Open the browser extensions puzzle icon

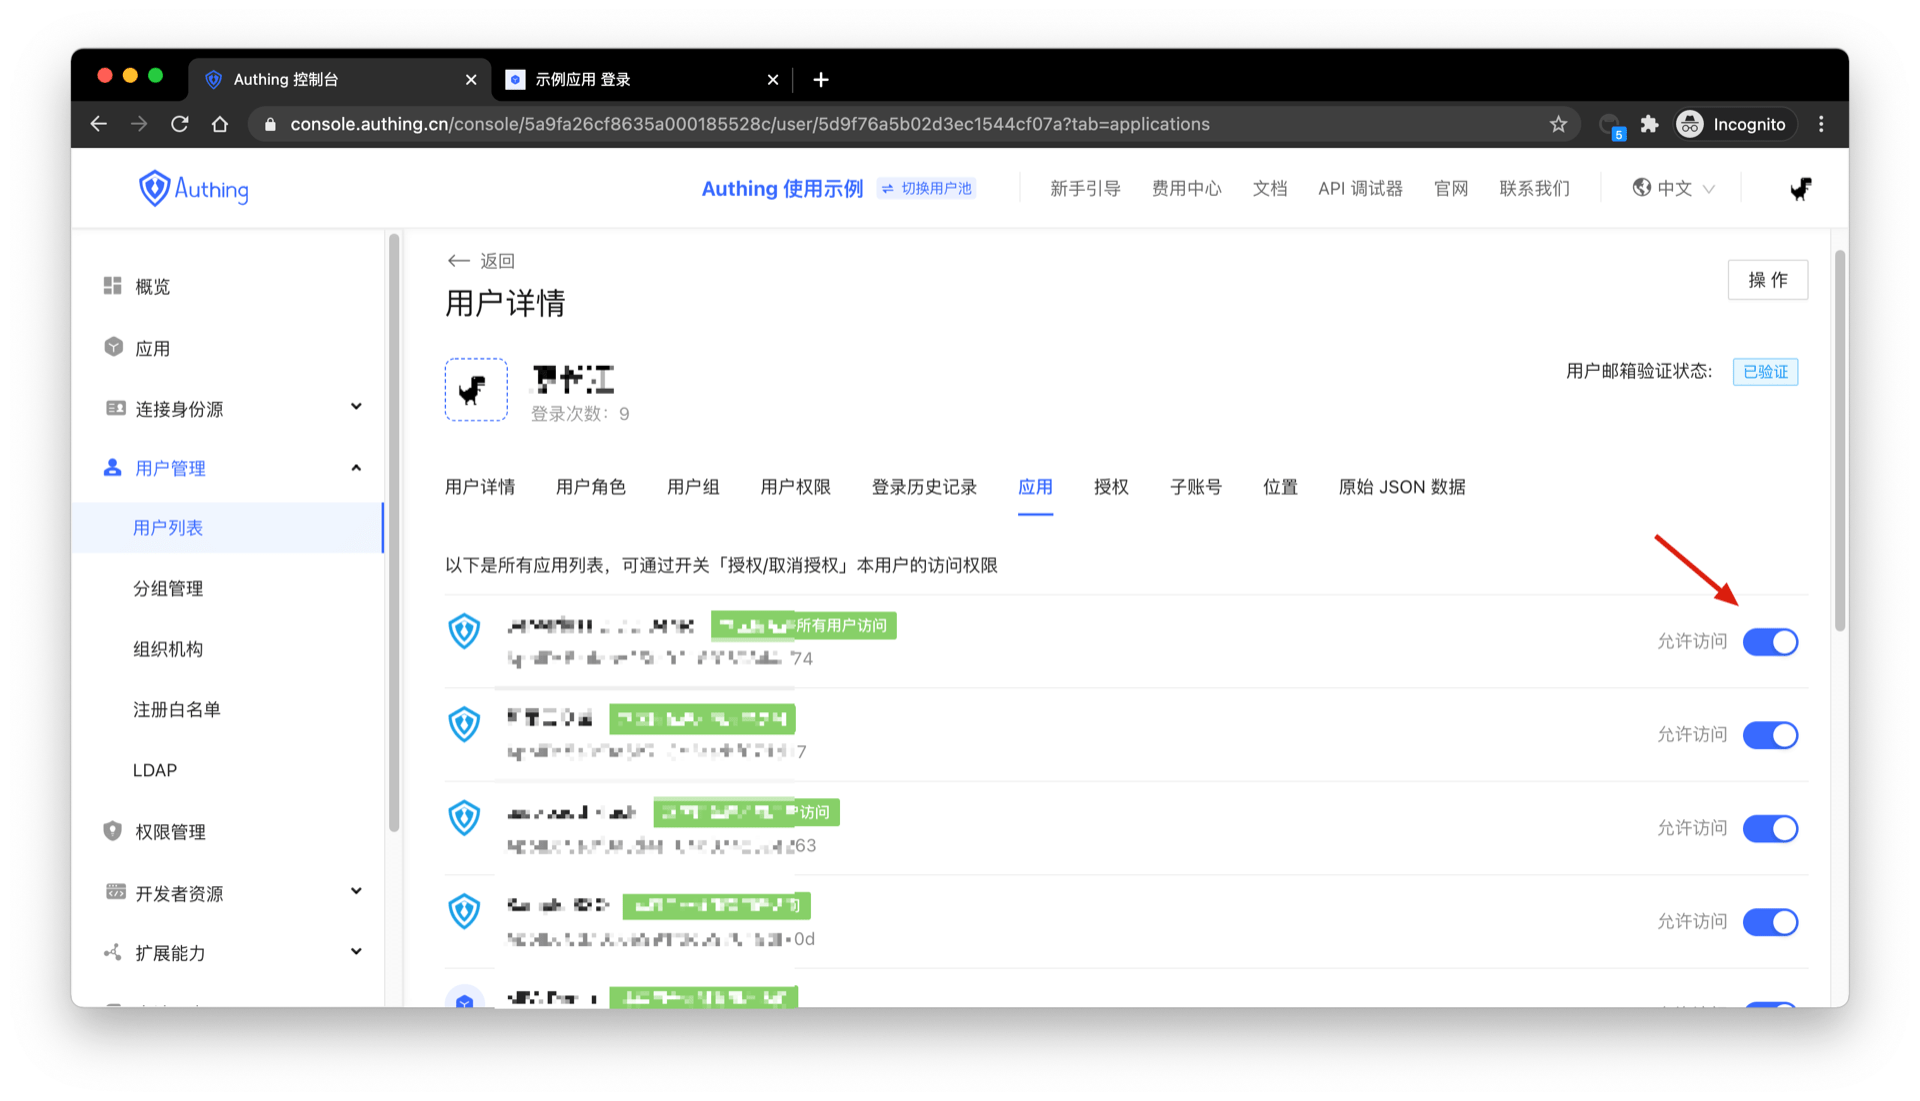[1649, 124]
